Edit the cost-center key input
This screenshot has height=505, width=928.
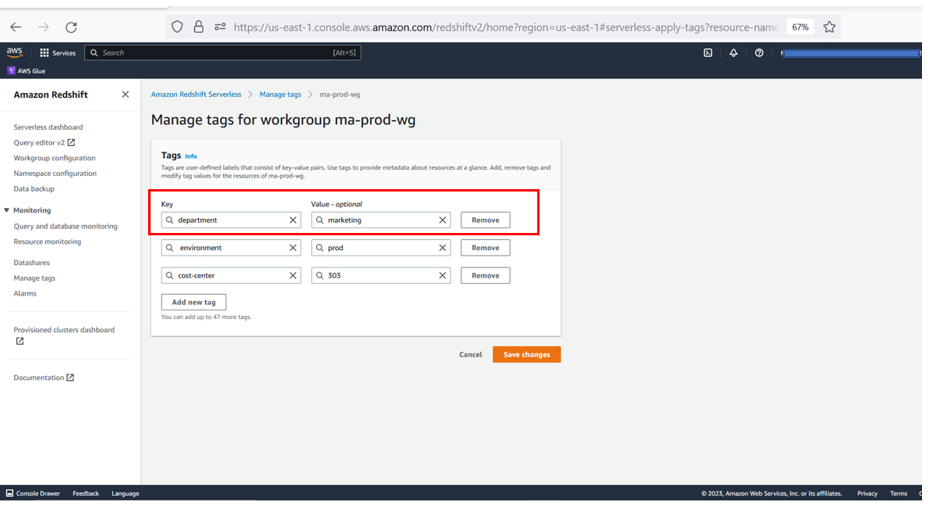coord(231,276)
